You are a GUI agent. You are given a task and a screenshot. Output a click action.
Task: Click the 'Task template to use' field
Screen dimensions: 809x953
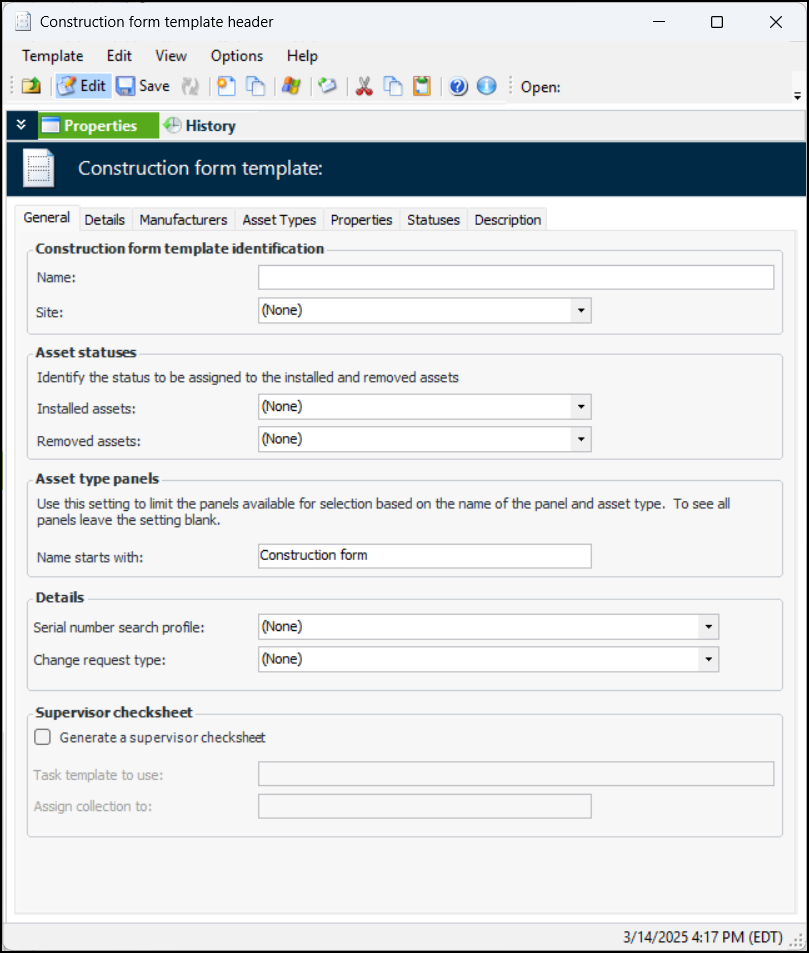coord(516,774)
